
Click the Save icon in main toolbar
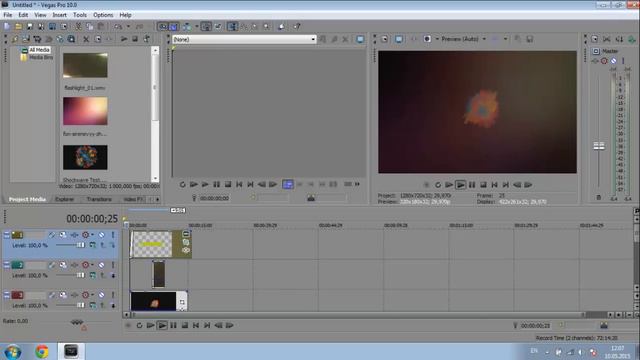(29, 27)
